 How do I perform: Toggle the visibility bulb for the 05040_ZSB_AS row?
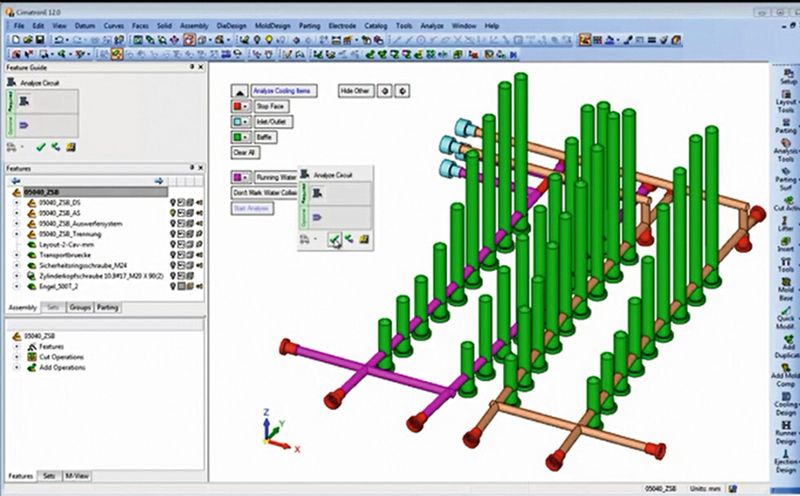[x=173, y=213]
